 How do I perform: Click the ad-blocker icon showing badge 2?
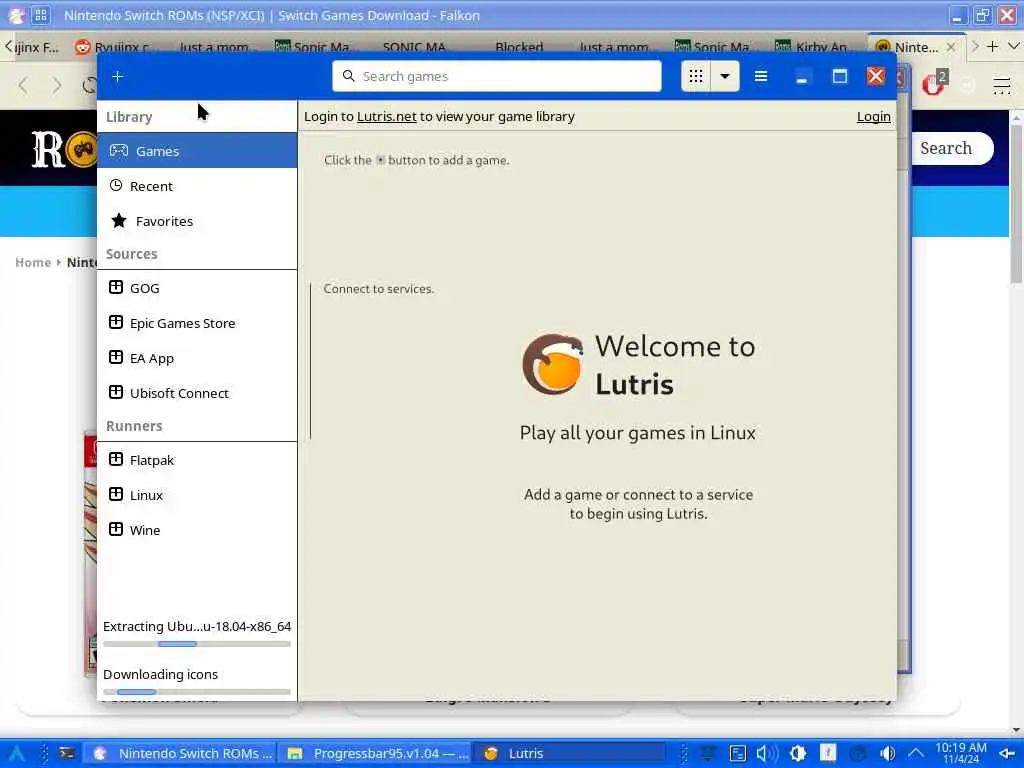click(935, 84)
